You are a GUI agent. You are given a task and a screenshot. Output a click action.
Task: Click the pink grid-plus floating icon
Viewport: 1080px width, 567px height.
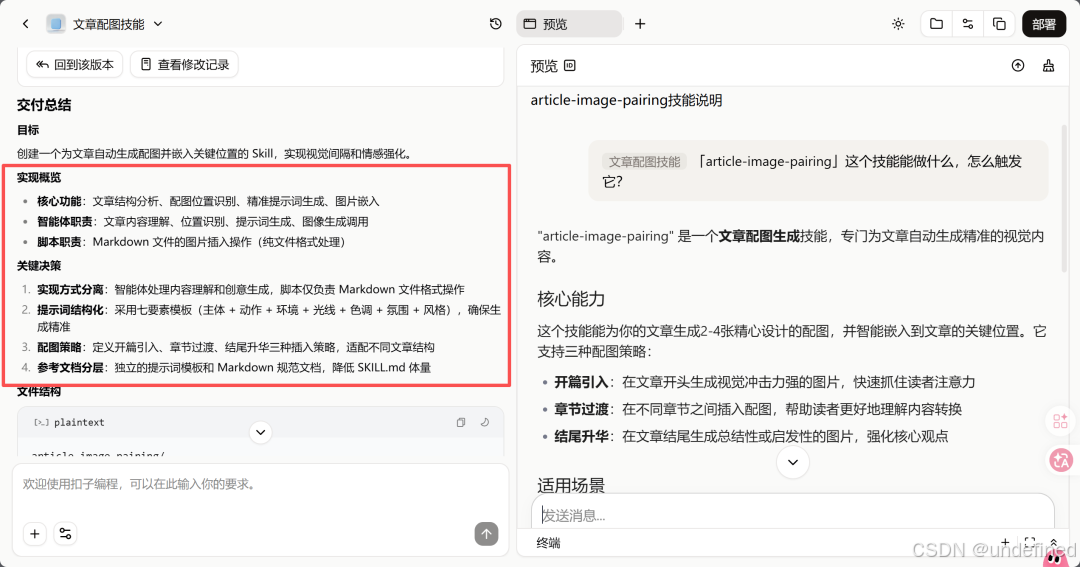pyautogui.click(x=1060, y=421)
